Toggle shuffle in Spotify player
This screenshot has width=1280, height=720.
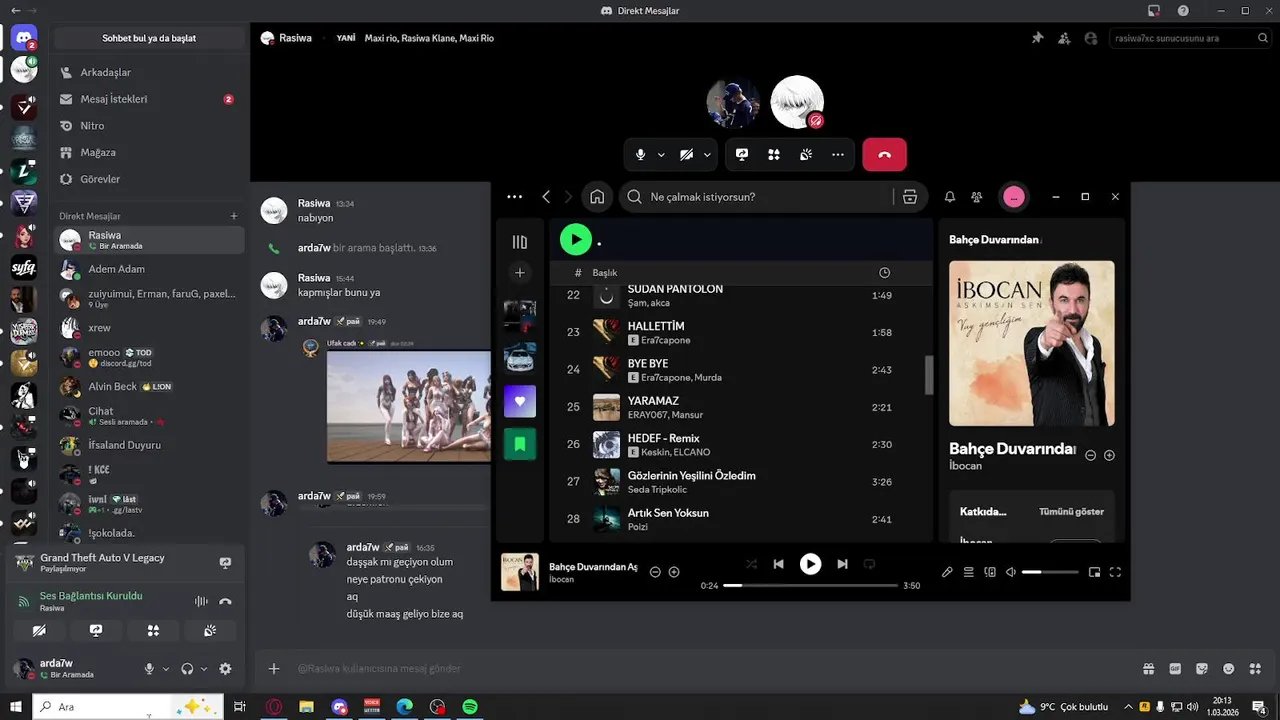(x=751, y=564)
